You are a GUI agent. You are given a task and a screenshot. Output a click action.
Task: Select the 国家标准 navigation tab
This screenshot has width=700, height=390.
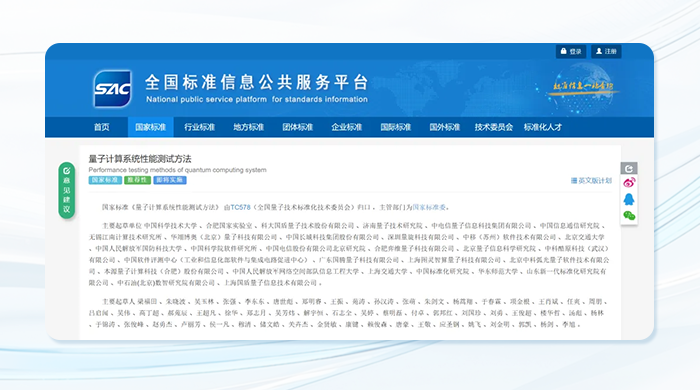tap(150, 127)
